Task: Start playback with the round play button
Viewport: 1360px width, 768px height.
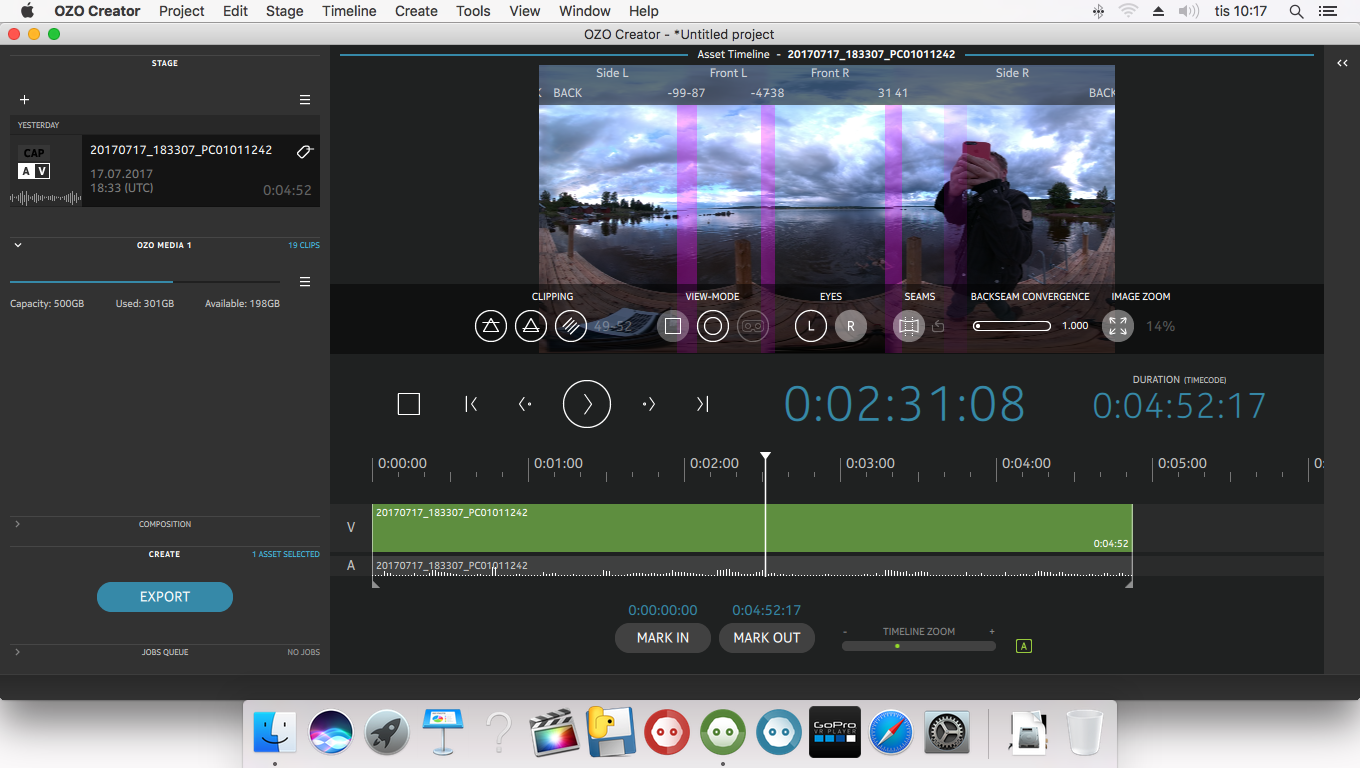Action: 587,404
